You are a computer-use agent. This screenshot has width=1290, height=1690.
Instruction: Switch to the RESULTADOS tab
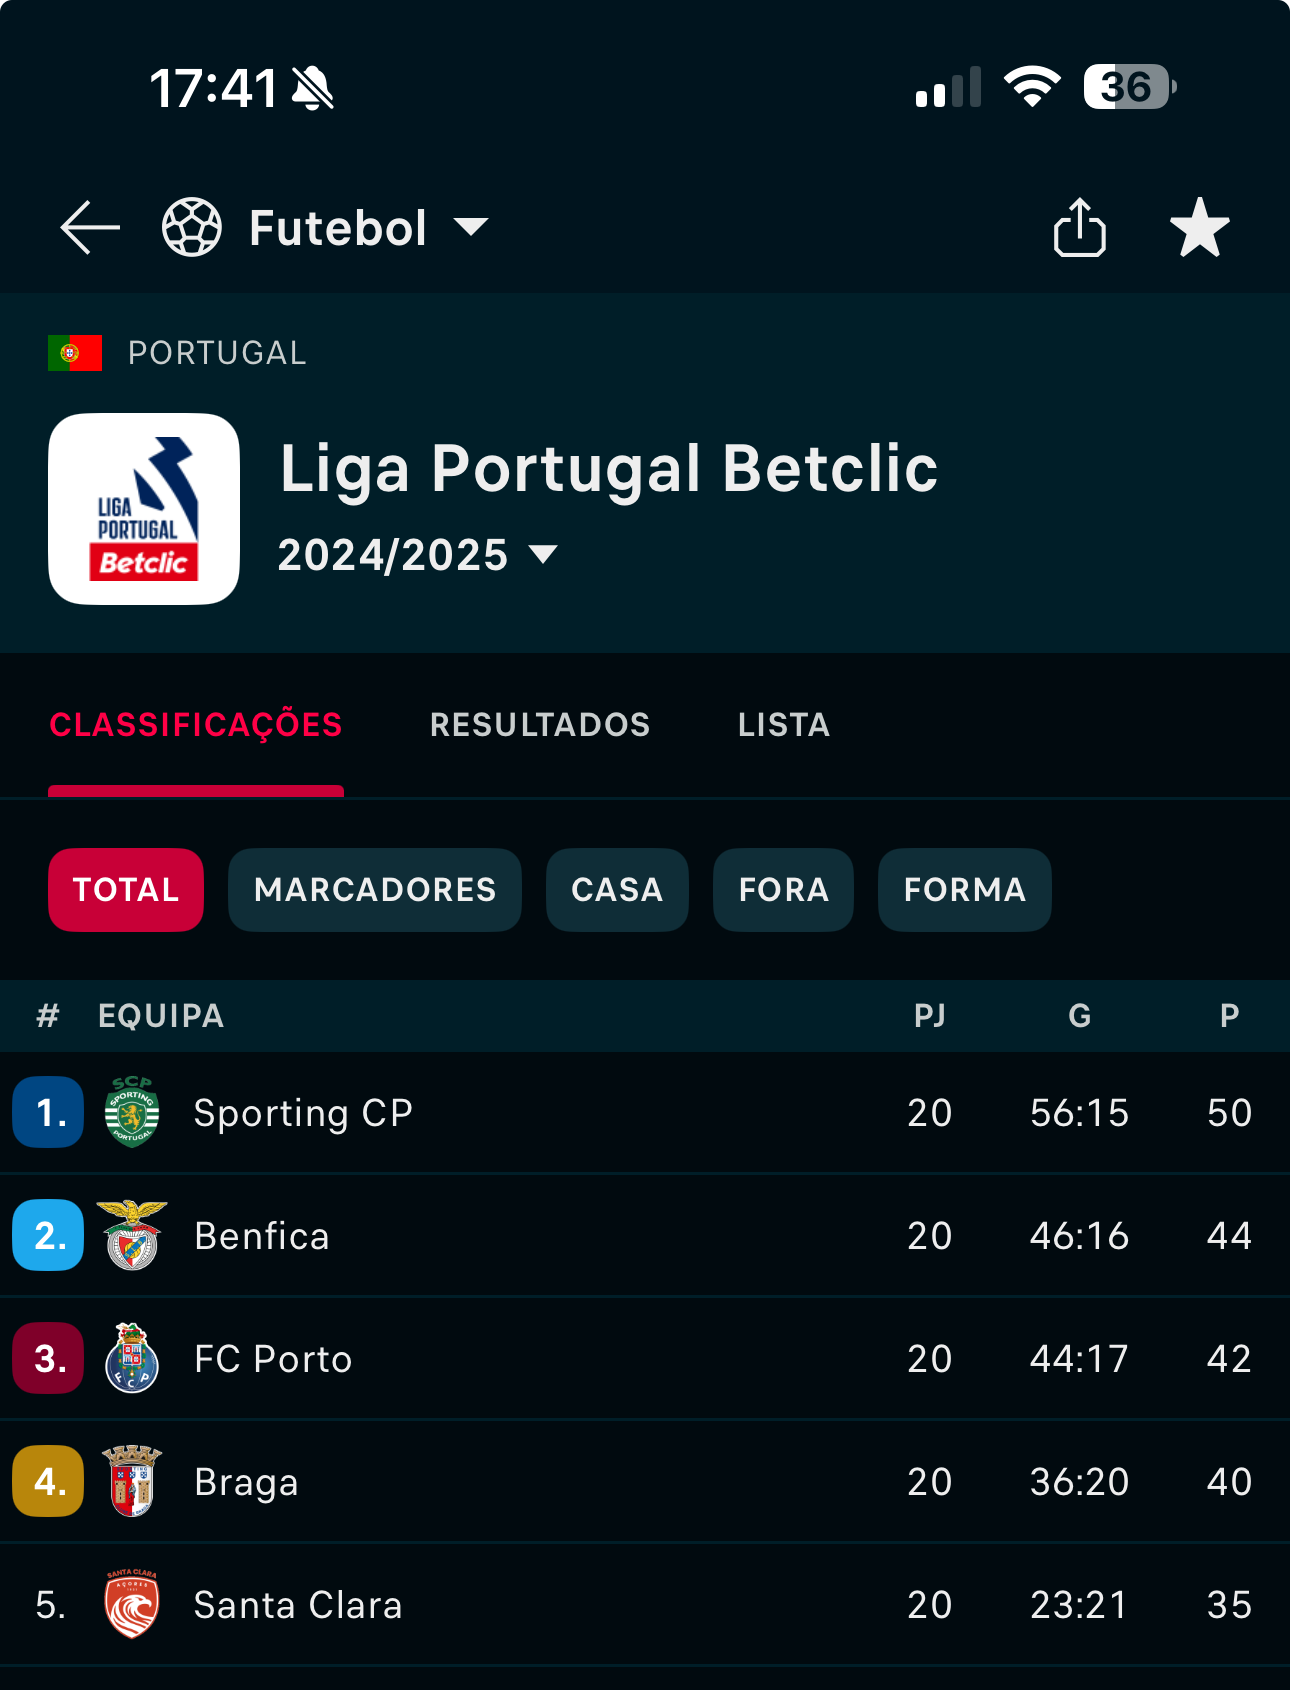click(540, 725)
